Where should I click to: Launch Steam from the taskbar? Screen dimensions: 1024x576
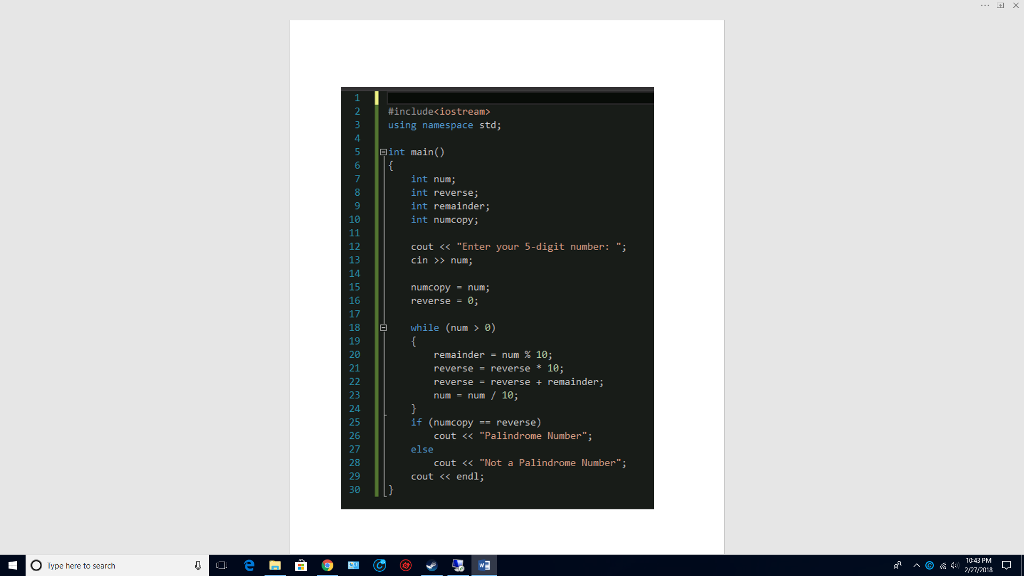[x=431, y=565]
